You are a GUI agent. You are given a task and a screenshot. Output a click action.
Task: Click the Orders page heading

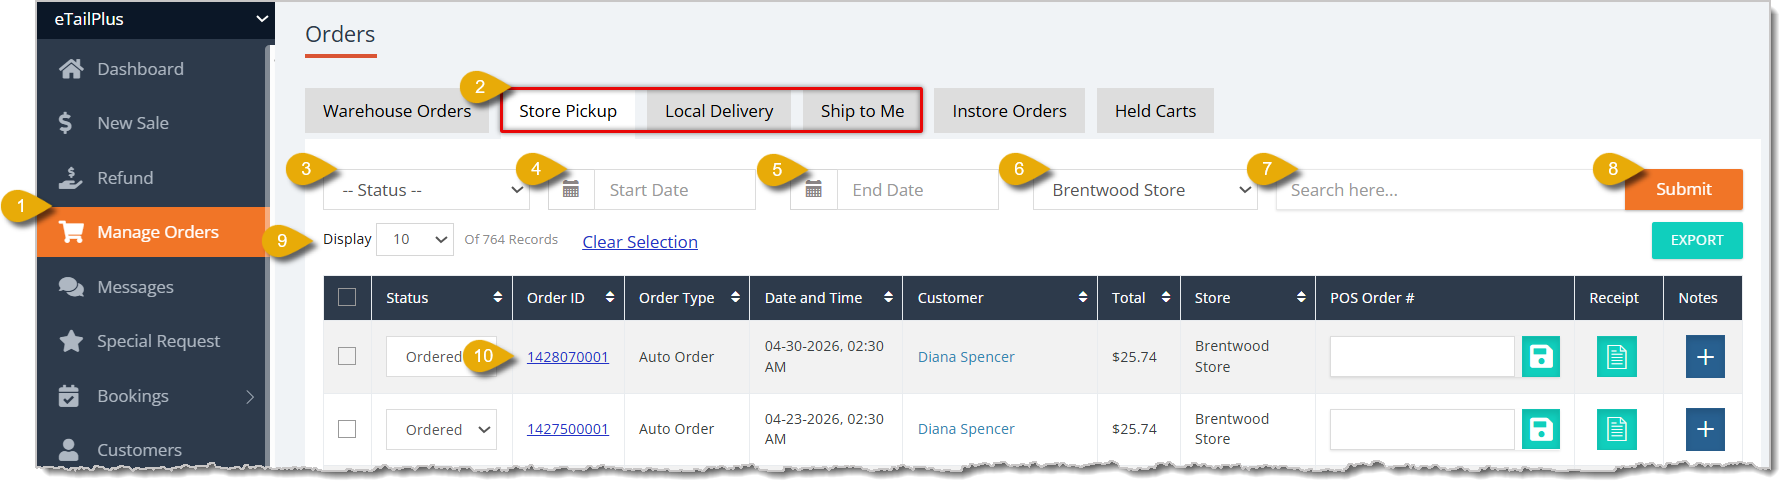click(340, 34)
